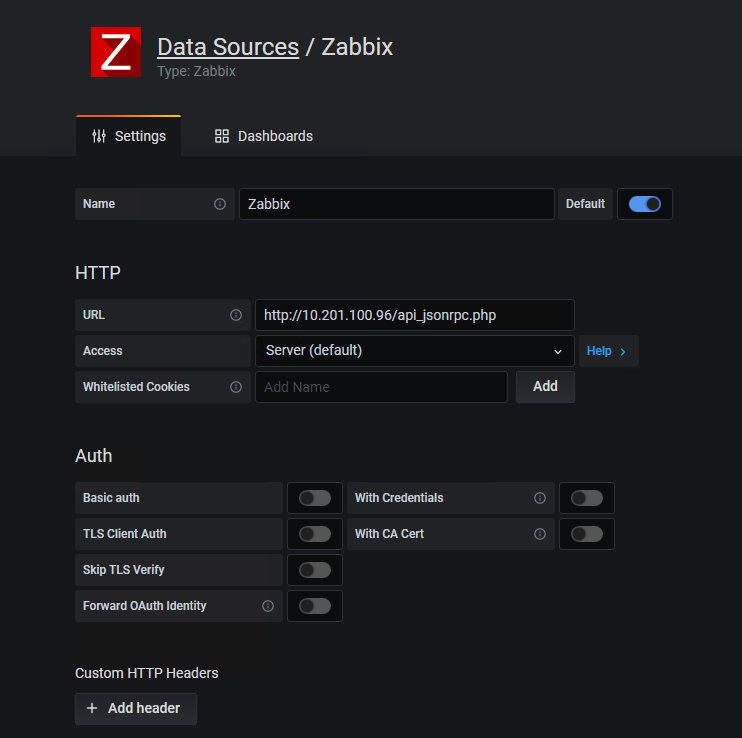Switch to the Dashboards tab
This screenshot has width=742, height=738.
[x=264, y=136]
